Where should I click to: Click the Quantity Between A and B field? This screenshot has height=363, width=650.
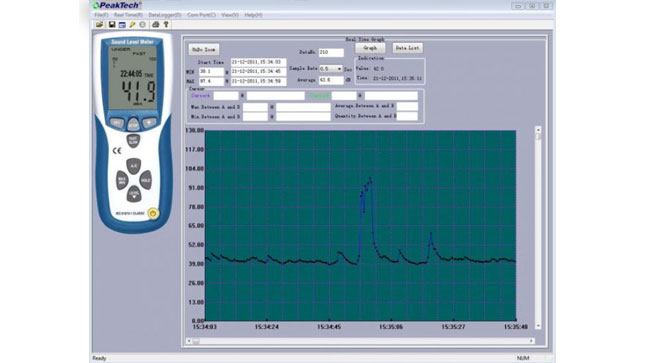click(407, 116)
